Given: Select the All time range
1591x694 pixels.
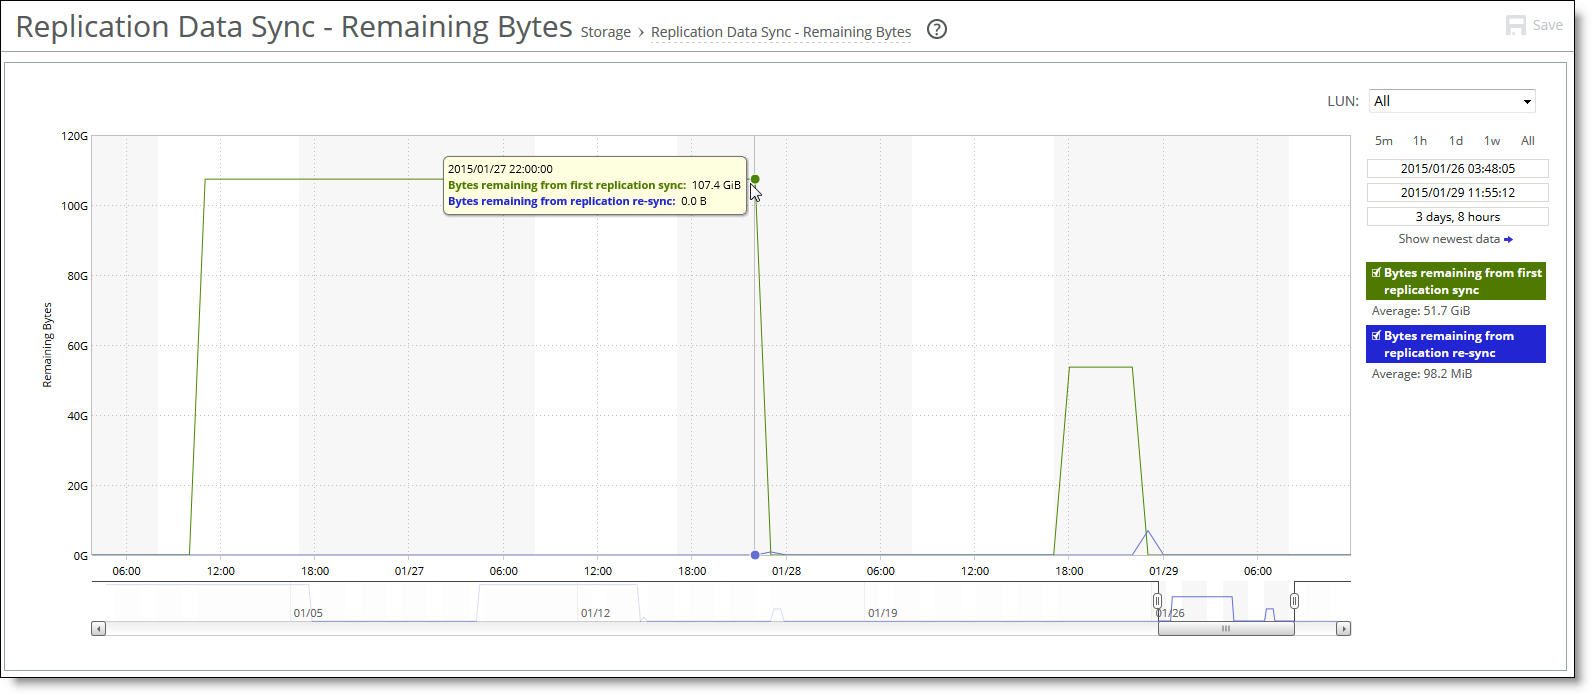Looking at the screenshot, I should pyautogui.click(x=1528, y=141).
